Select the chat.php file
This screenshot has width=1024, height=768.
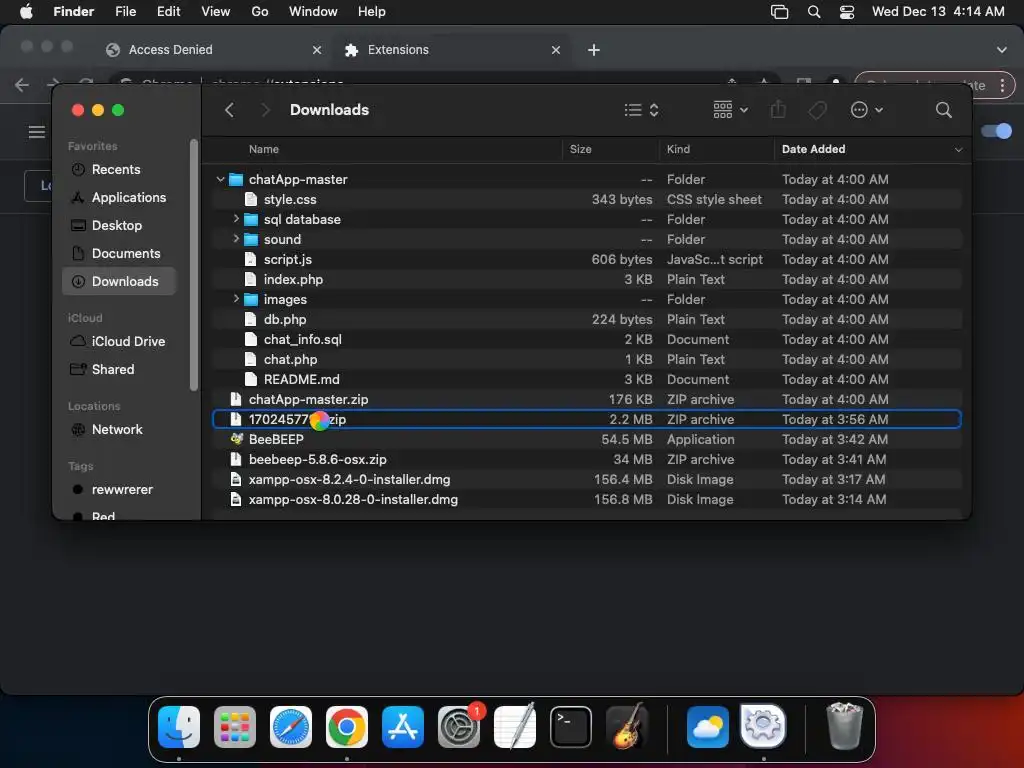pyautogui.click(x=587, y=359)
